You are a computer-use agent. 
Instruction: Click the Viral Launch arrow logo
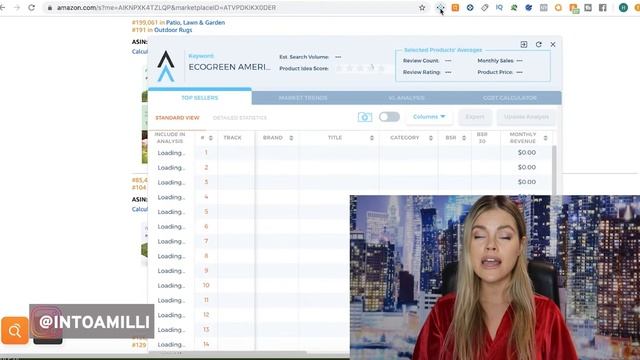coord(166,66)
